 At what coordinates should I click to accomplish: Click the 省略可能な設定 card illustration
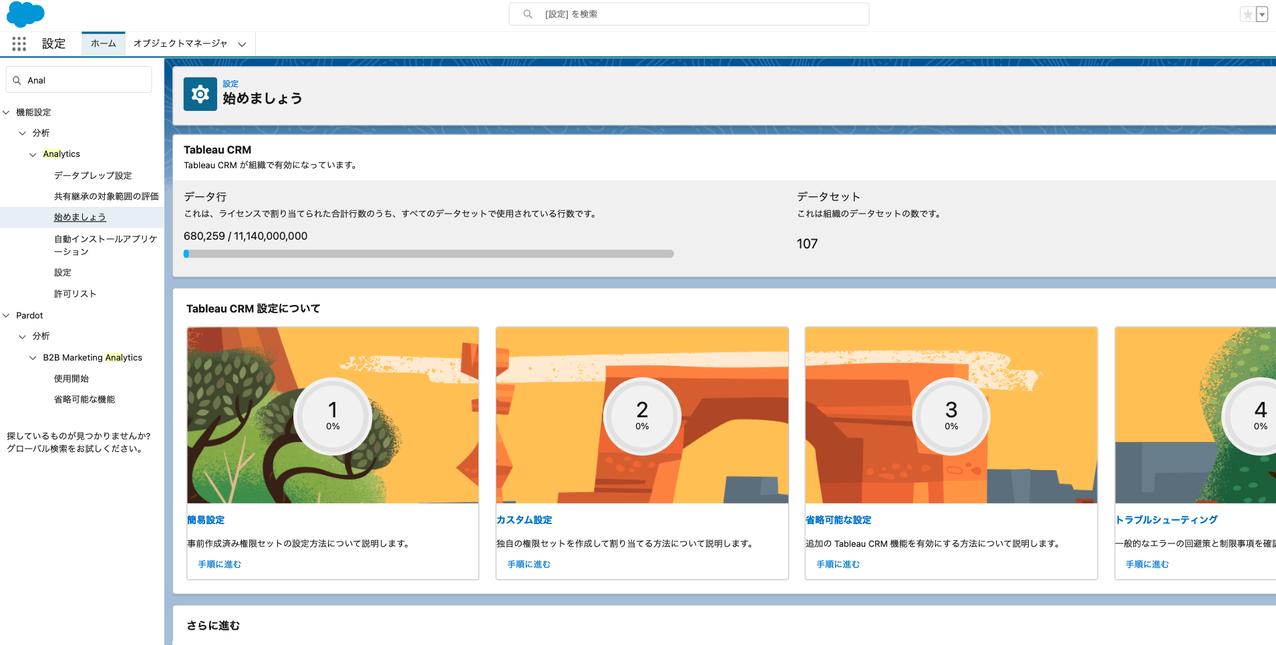(951, 415)
